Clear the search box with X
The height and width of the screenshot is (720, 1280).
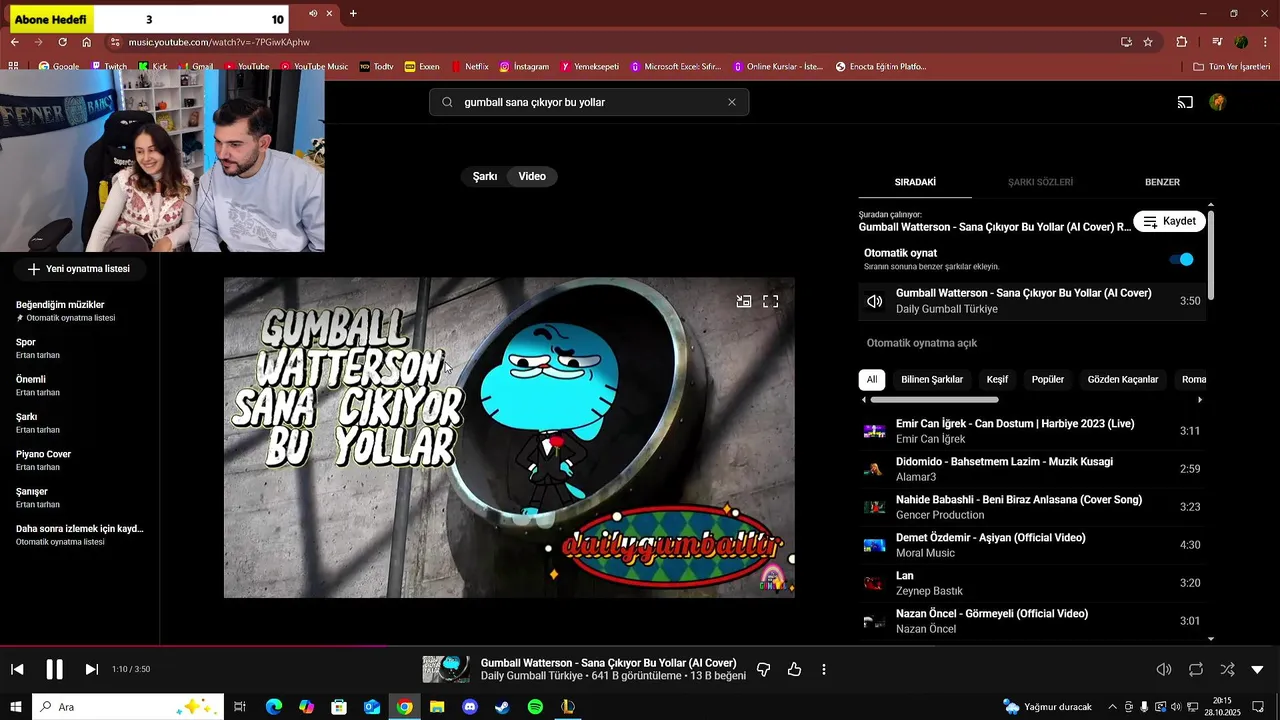click(x=732, y=102)
